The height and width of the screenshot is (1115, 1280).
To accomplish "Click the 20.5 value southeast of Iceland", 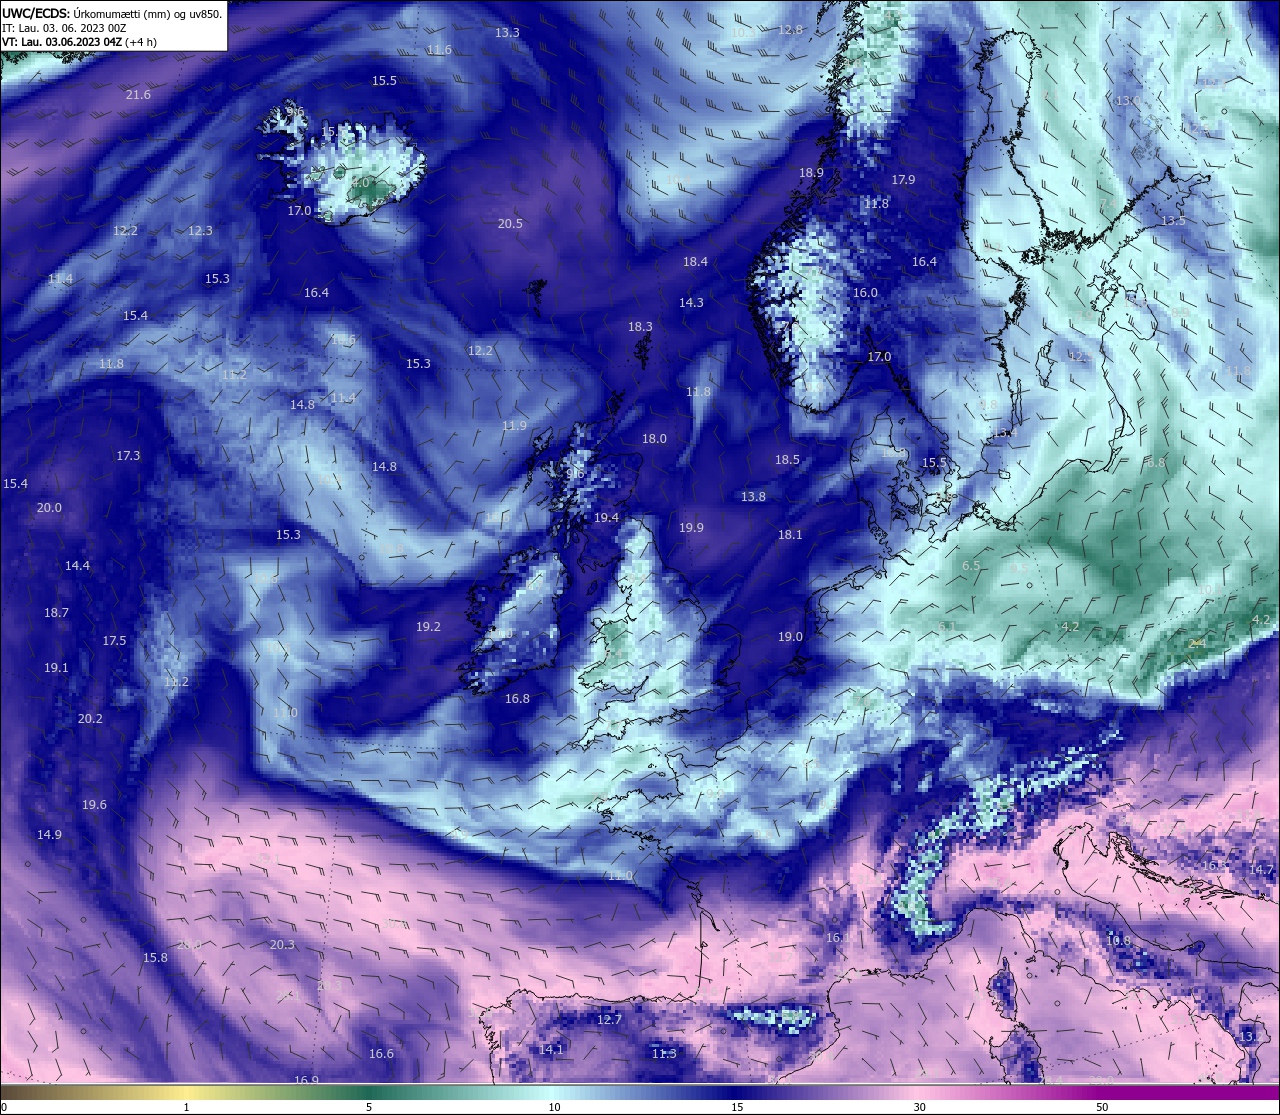I will click(x=510, y=224).
